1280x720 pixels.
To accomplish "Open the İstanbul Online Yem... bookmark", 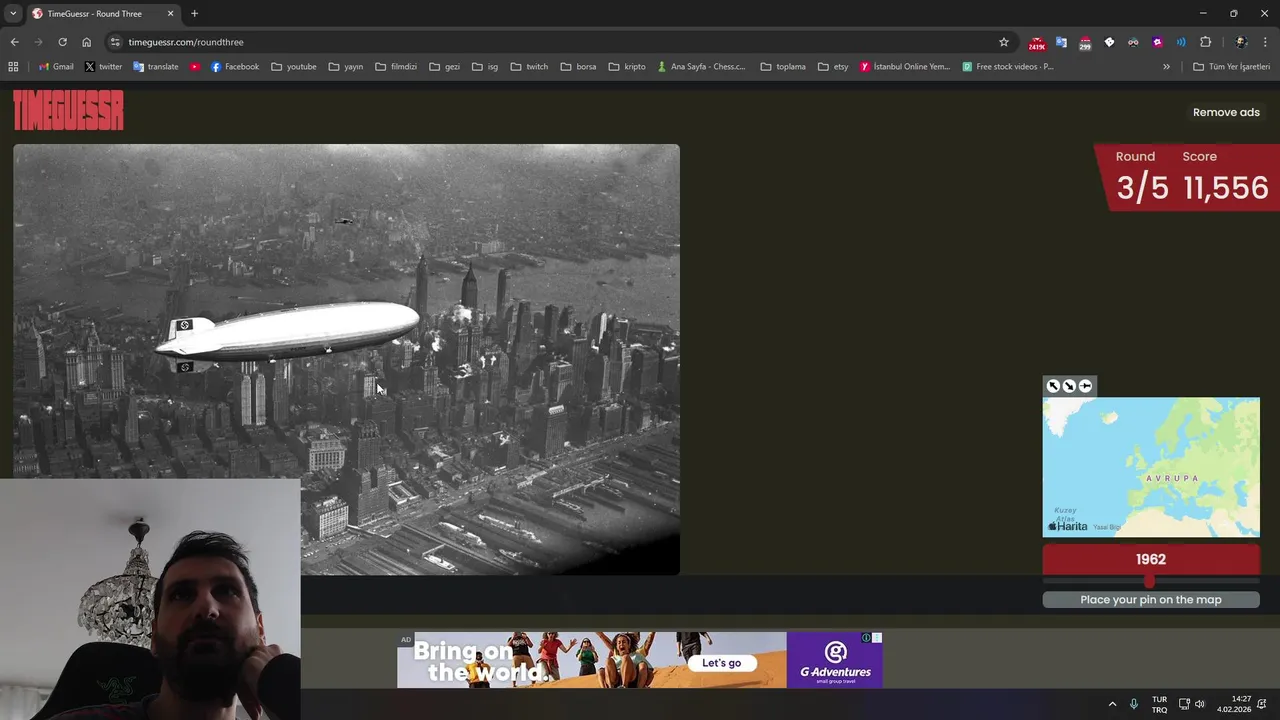I will click(x=905, y=67).
